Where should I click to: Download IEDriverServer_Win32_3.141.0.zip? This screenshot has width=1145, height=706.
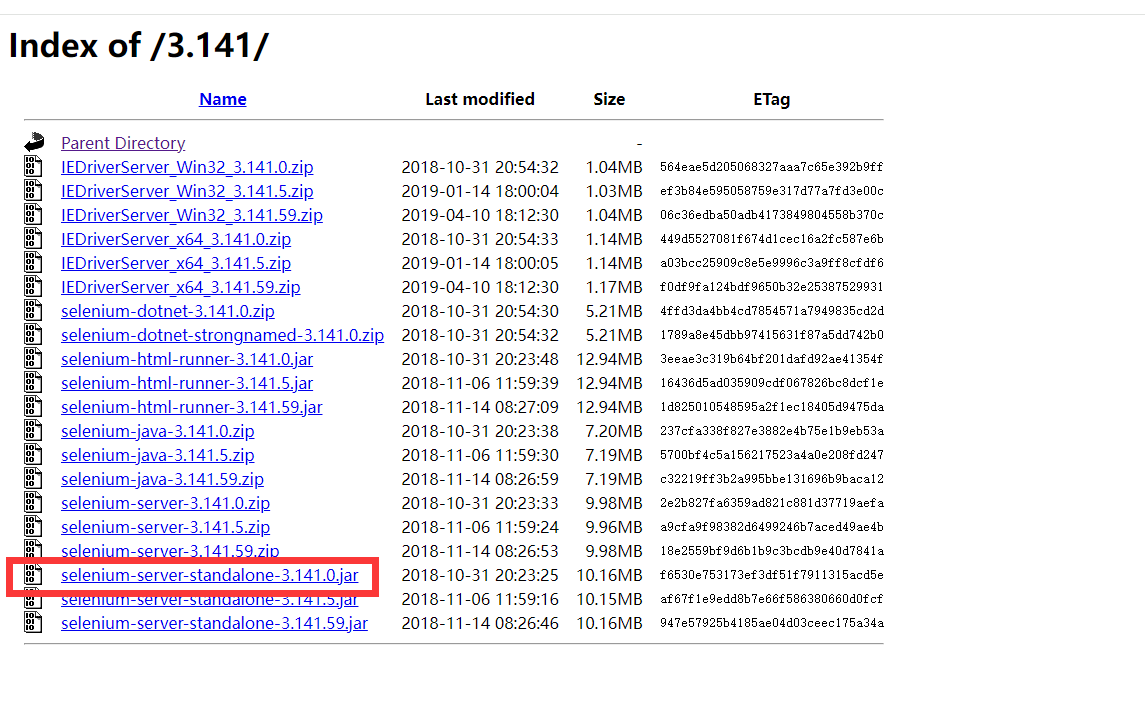pyautogui.click(x=187, y=167)
